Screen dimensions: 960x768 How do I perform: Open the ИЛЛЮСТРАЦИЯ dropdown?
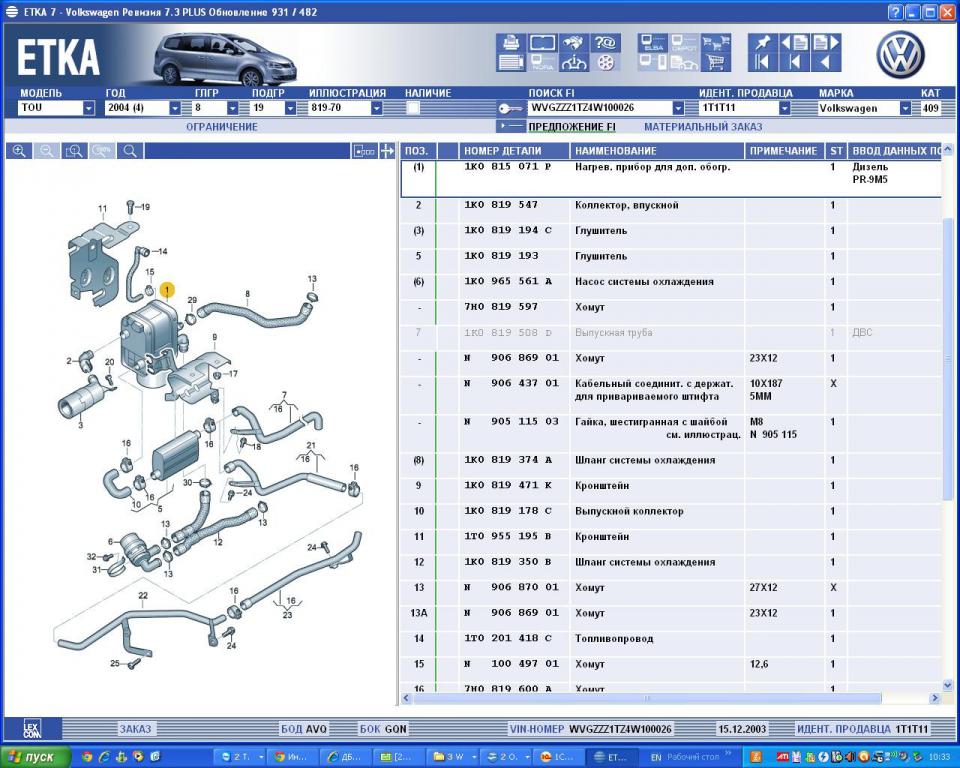click(377, 108)
